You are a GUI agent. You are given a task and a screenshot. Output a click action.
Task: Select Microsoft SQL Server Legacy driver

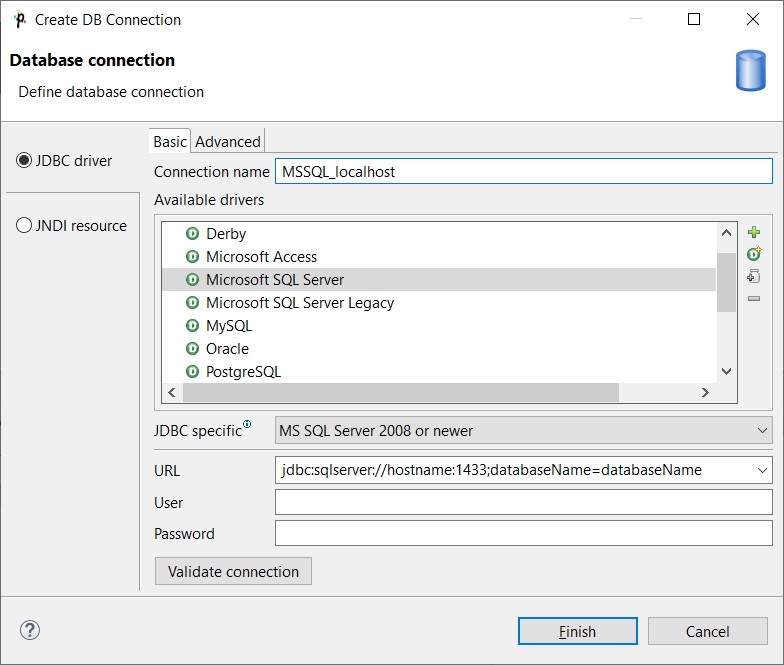[439, 302]
